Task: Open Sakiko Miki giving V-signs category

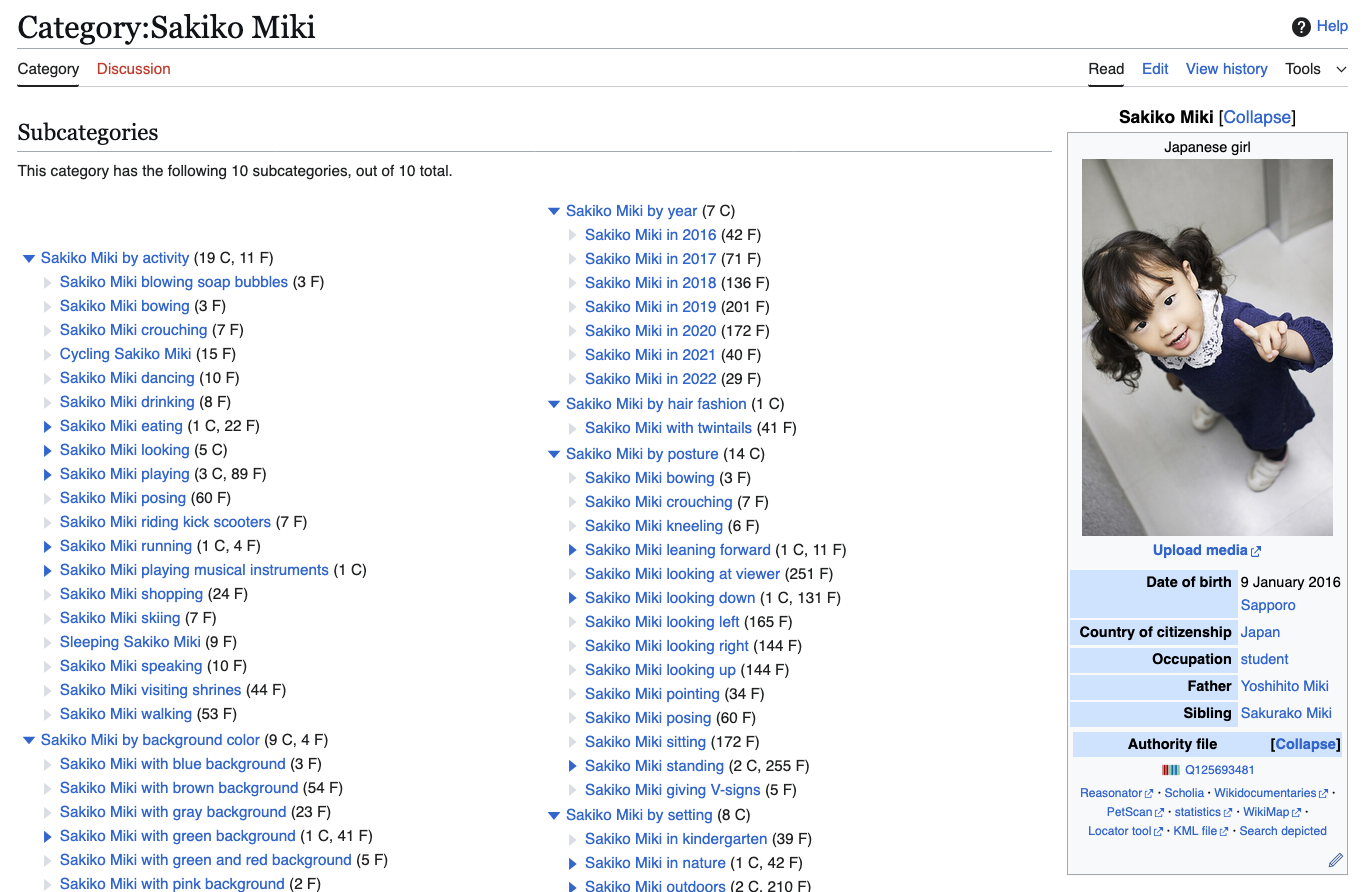Action: [673, 790]
